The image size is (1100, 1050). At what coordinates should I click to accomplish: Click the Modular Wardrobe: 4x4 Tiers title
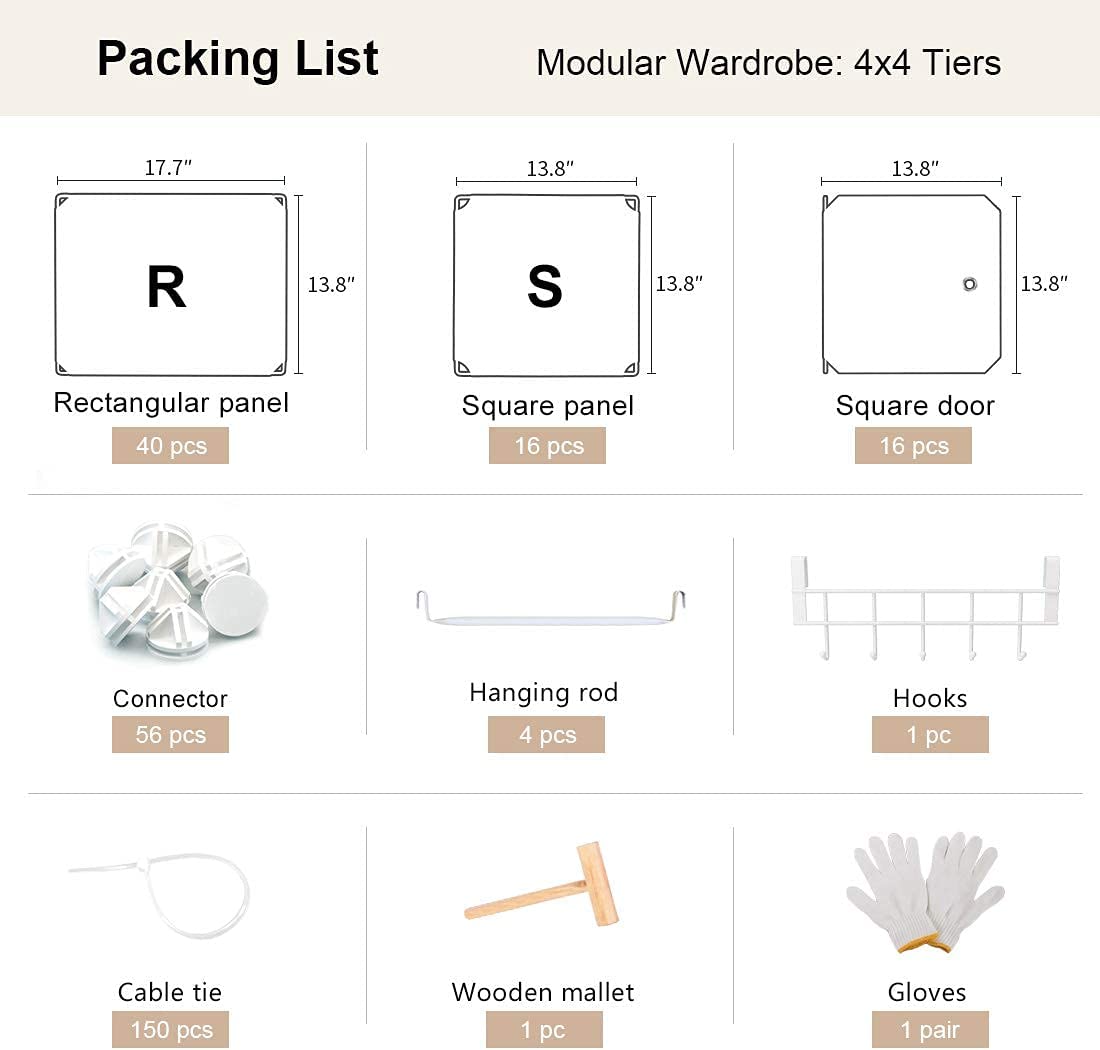point(768,62)
